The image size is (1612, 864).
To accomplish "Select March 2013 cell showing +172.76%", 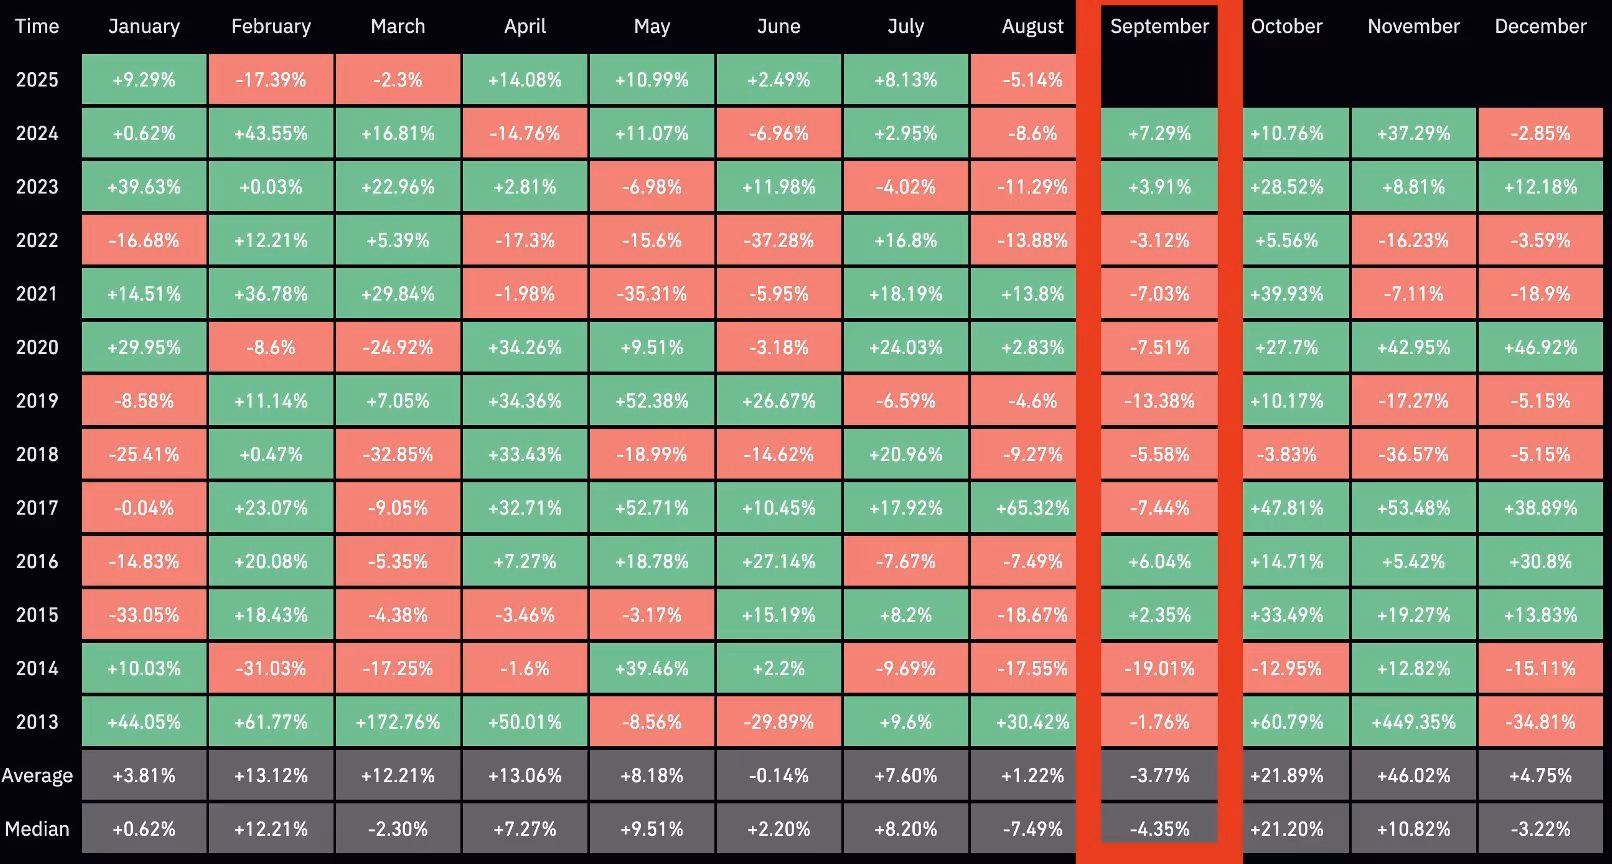I will click(x=398, y=722).
